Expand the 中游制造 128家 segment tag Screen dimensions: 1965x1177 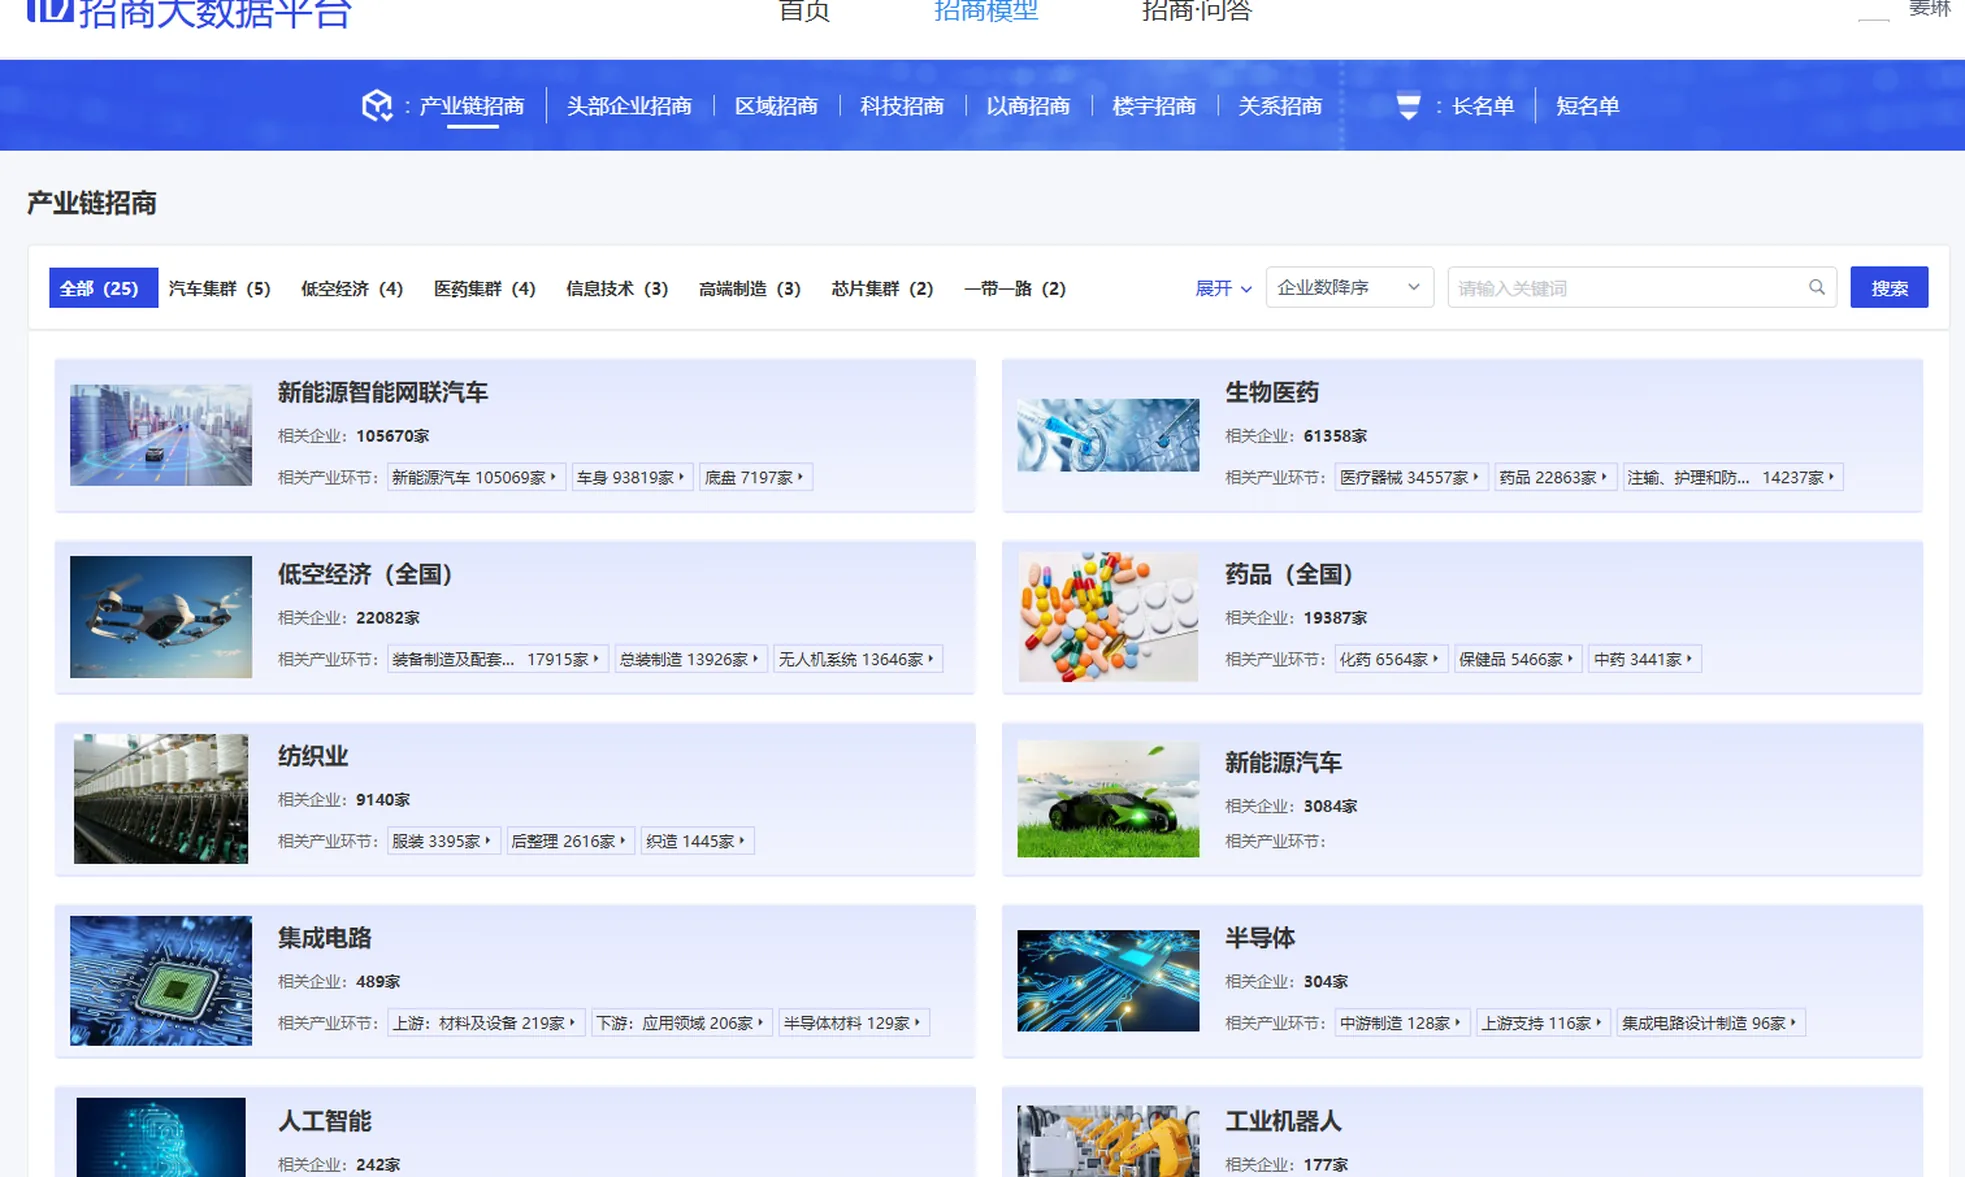(1401, 1023)
